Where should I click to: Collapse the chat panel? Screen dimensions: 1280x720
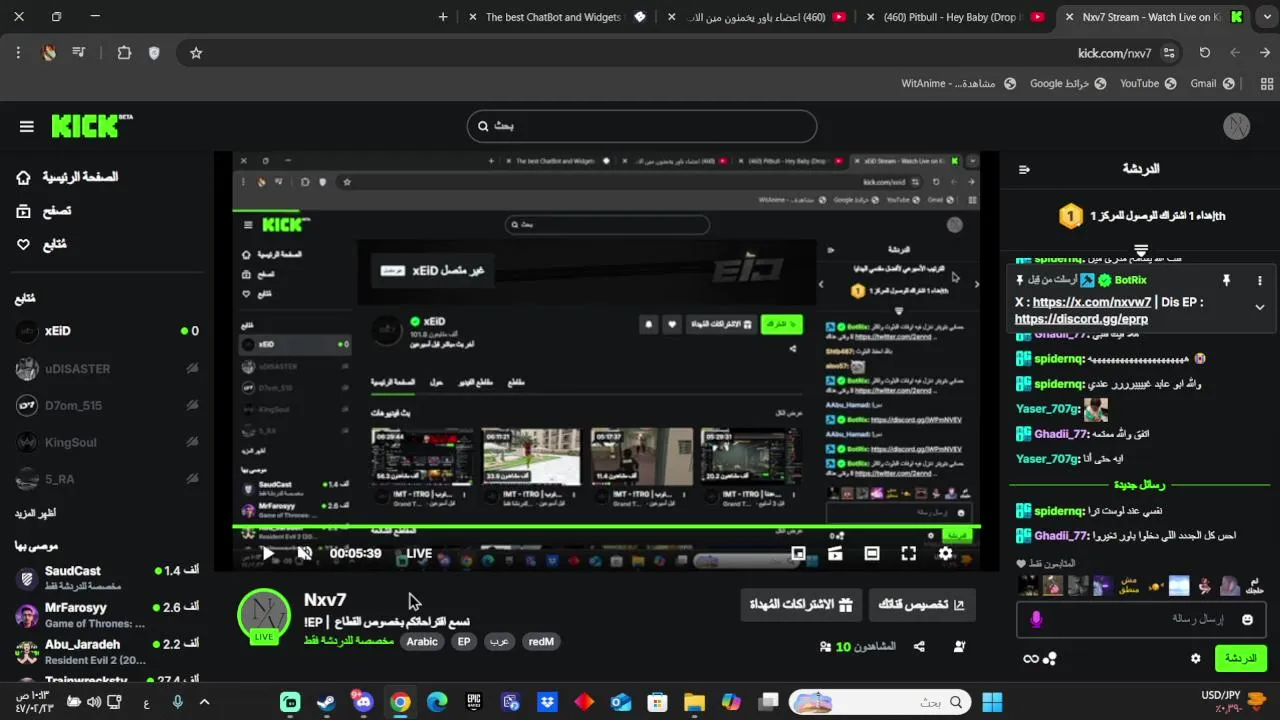tap(1024, 169)
